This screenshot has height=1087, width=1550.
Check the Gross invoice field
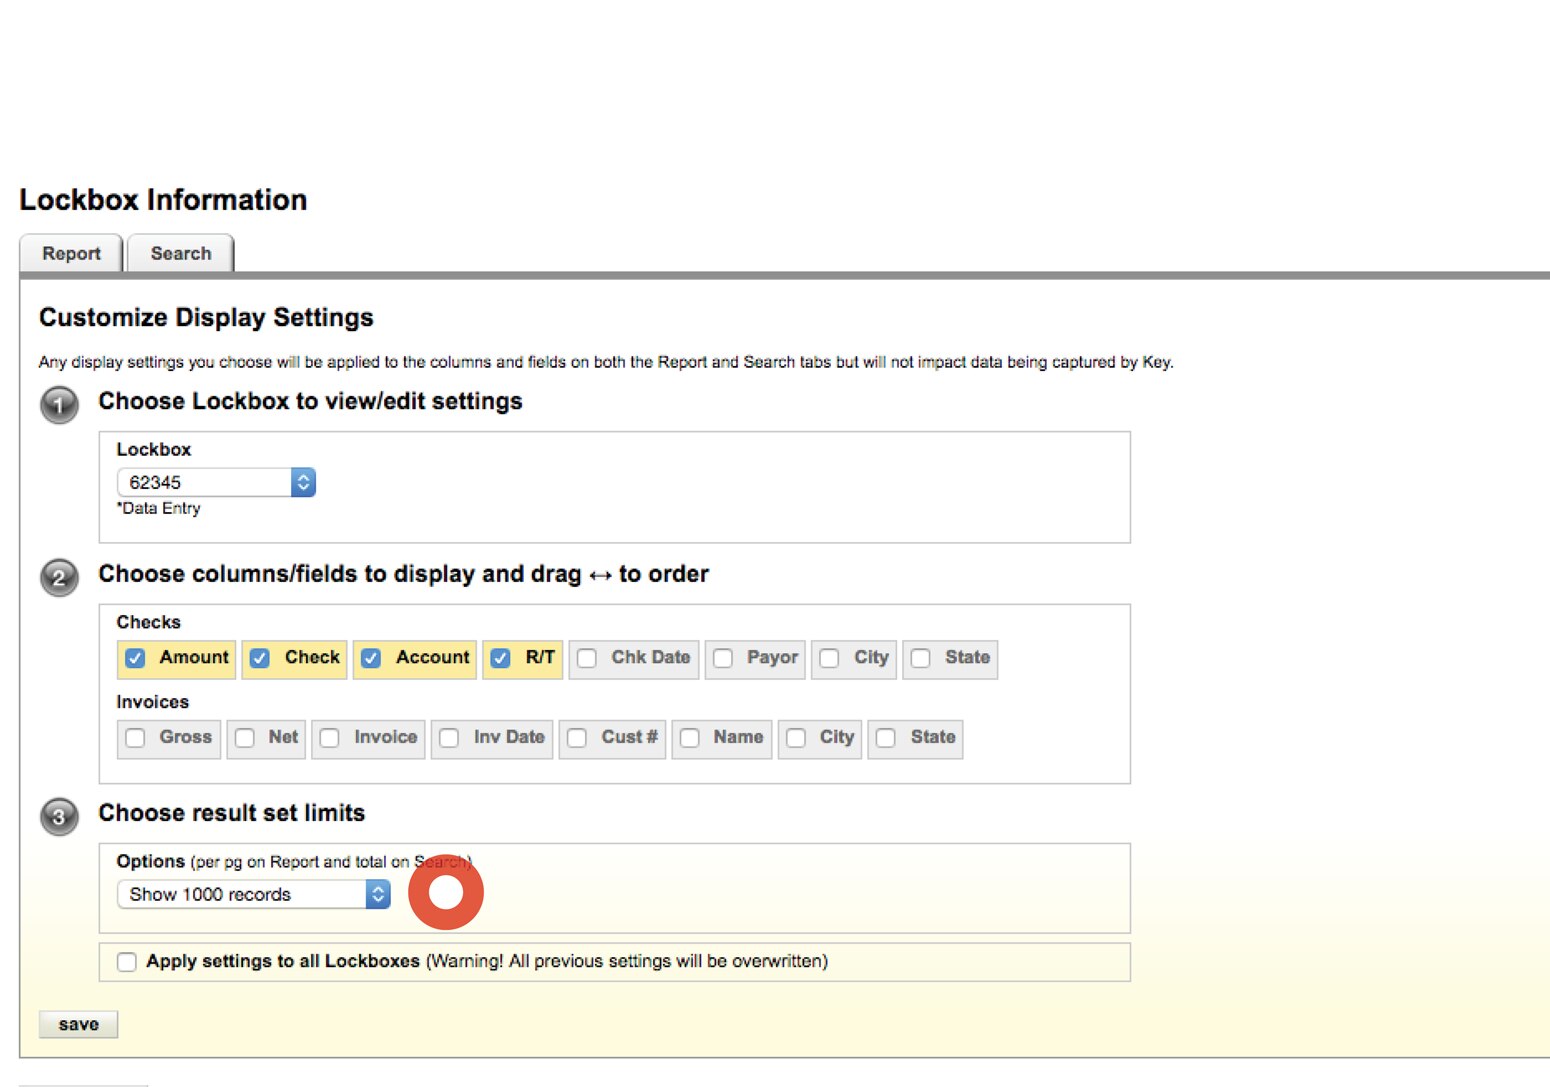[136, 738]
